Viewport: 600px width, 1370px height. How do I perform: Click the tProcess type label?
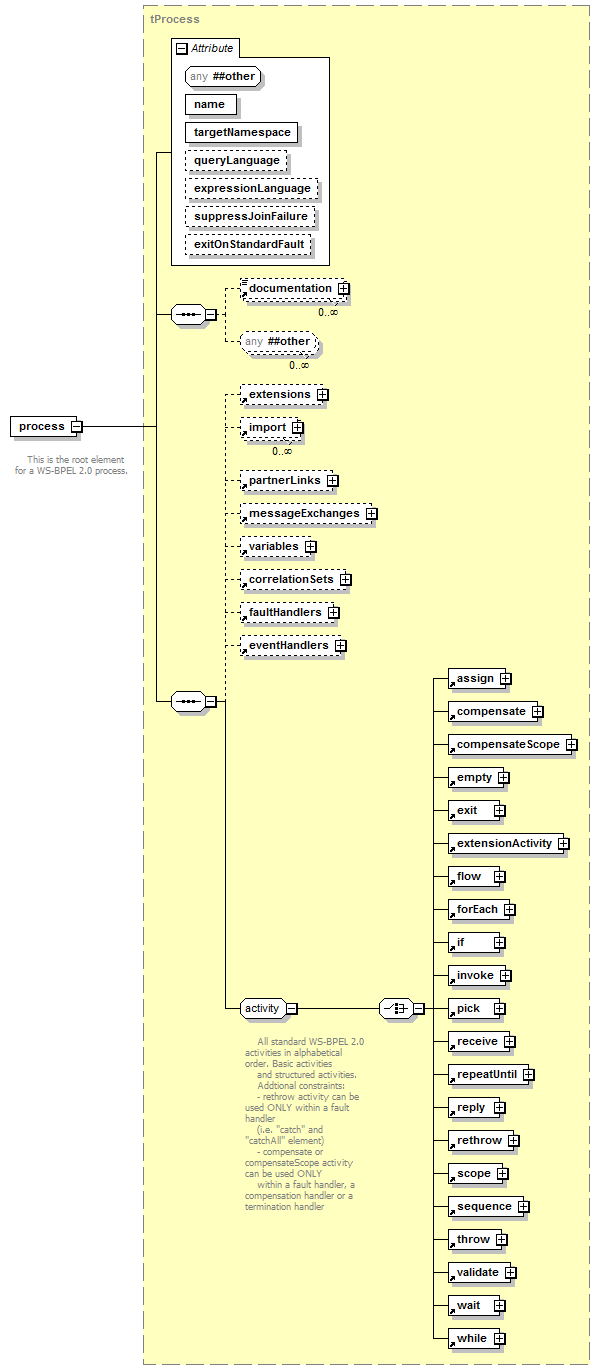click(x=174, y=19)
